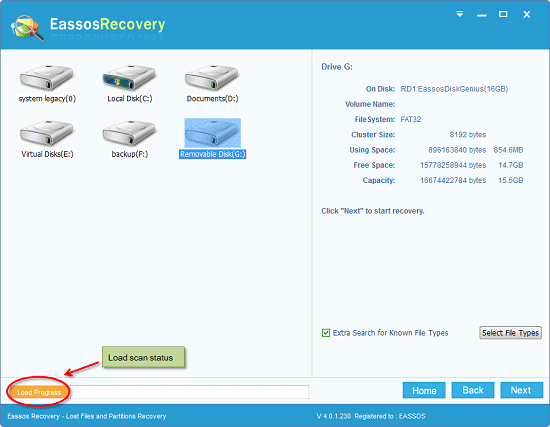The height and width of the screenshot is (427, 550).
Task: Click the 14.7GB free space value
Action: (x=511, y=165)
